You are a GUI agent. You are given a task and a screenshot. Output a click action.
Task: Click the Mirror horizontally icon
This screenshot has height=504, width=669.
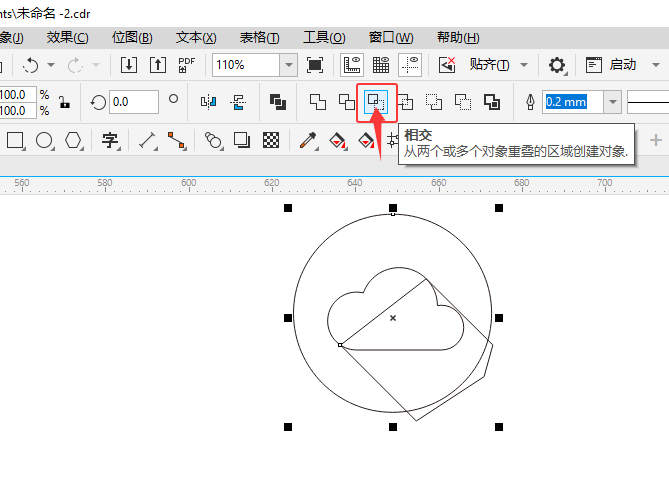209,102
